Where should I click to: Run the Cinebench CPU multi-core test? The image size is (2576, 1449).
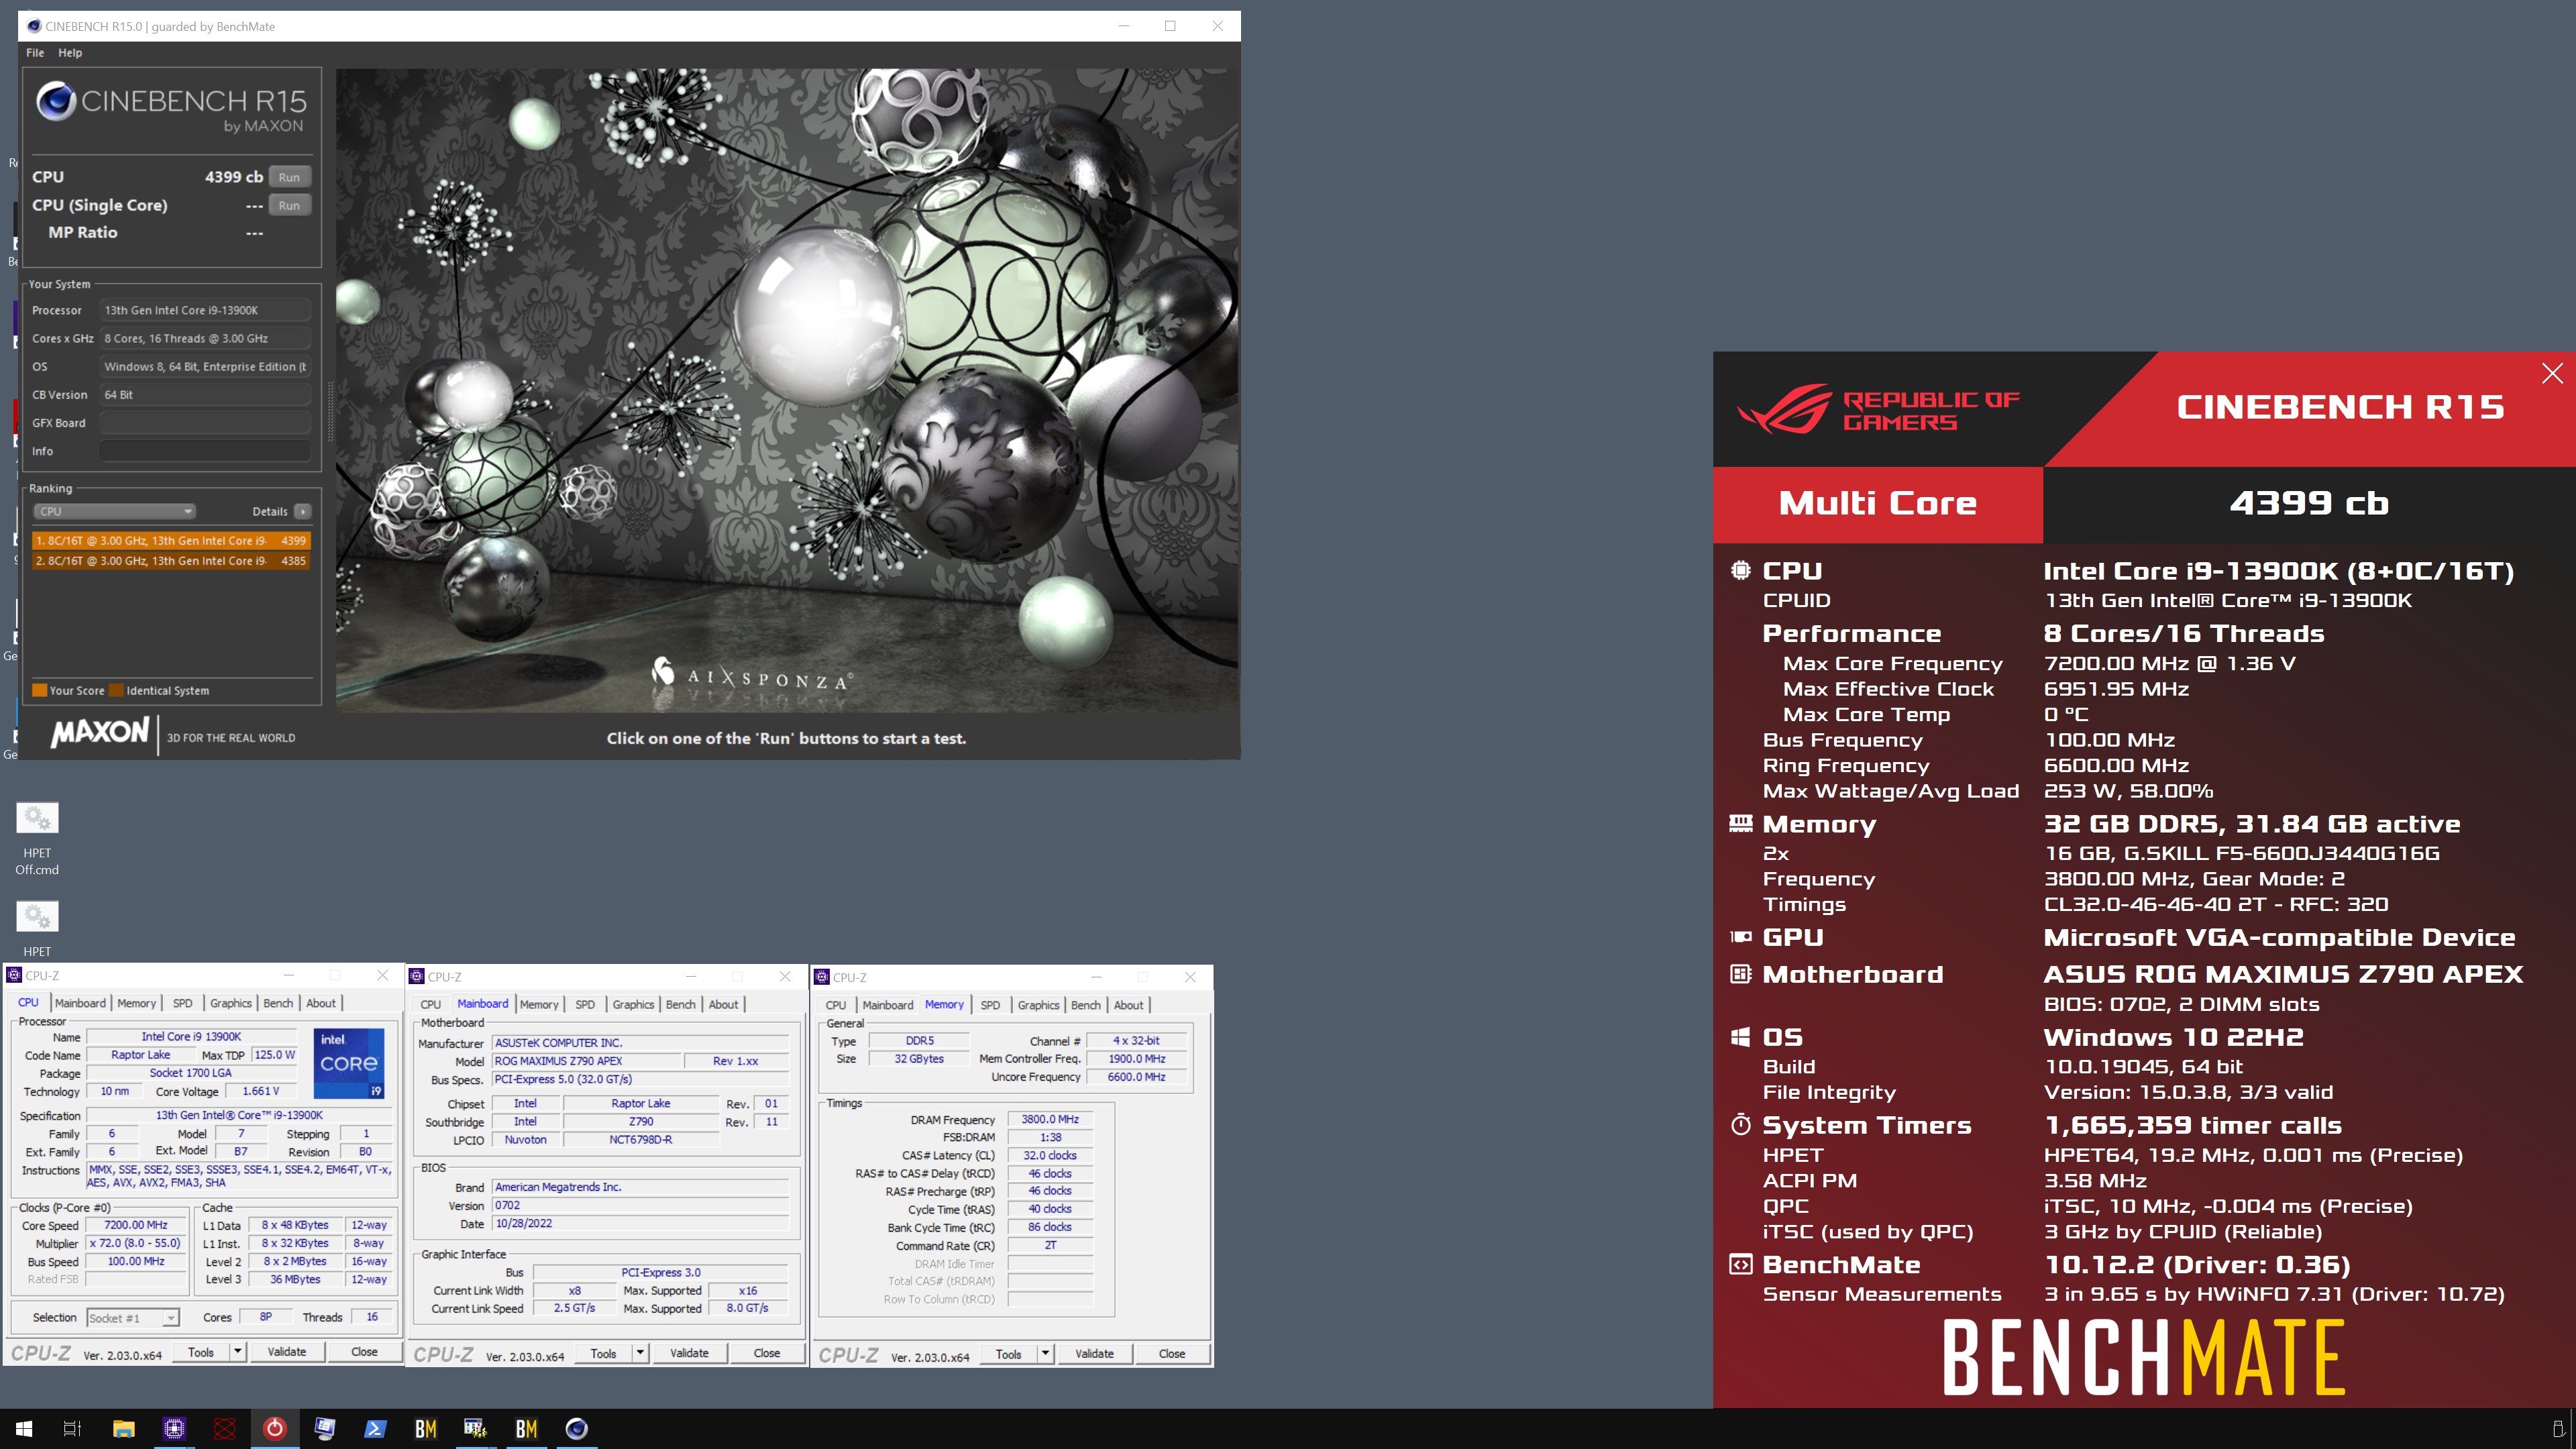click(x=289, y=177)
